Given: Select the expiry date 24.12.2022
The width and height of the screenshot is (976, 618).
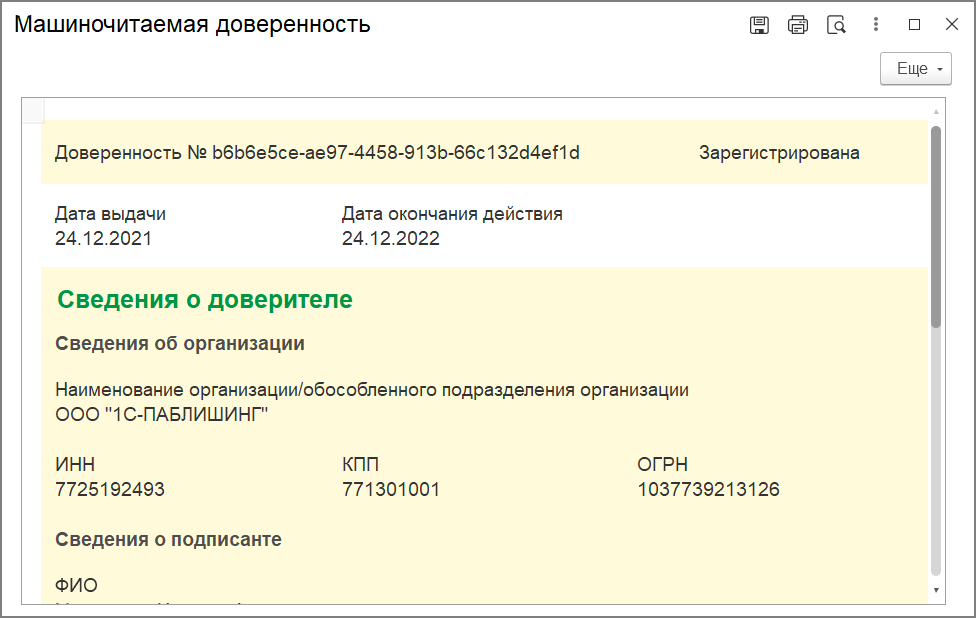Looking at the screenshot, I should point(391,239).
